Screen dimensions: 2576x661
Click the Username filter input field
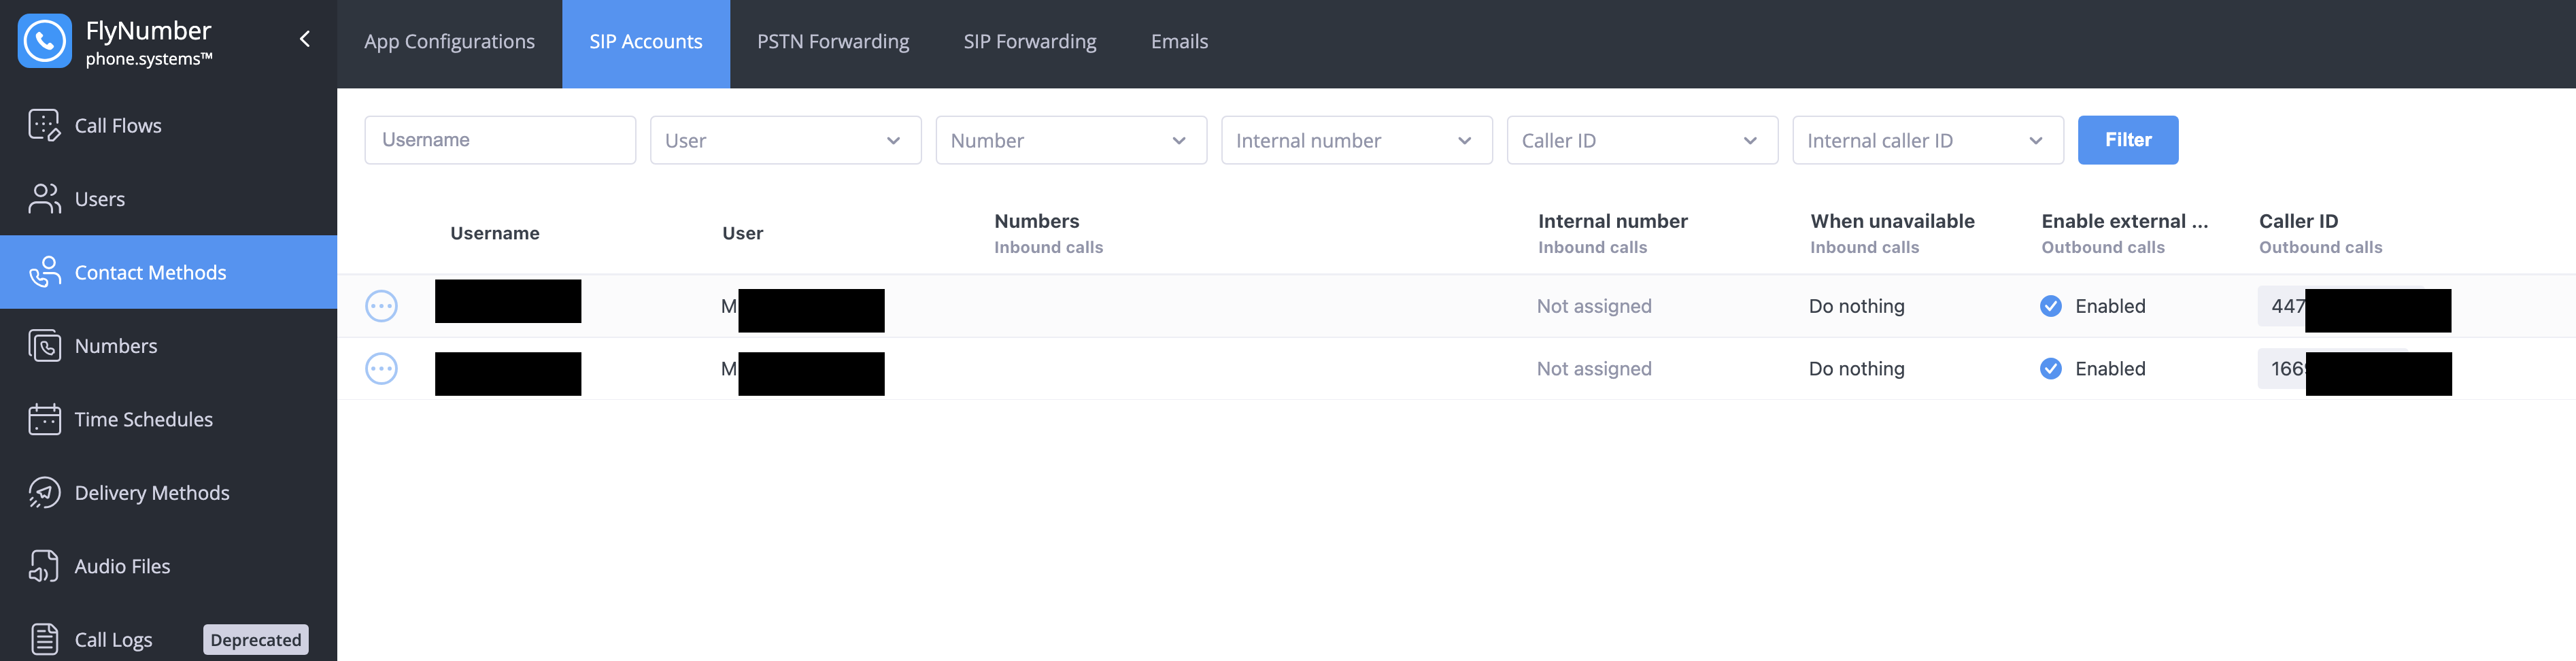(x=499, y=140)
